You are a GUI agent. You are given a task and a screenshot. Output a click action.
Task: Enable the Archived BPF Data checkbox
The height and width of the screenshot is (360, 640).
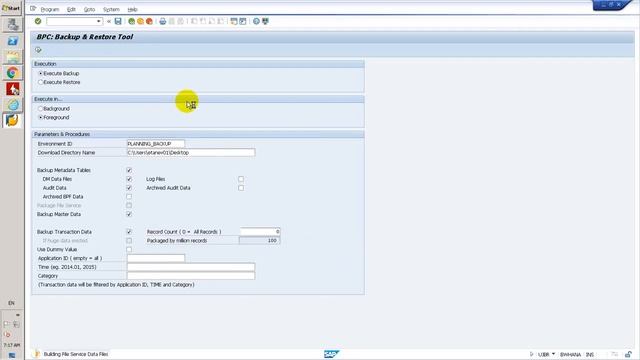(x=129, y=196)
